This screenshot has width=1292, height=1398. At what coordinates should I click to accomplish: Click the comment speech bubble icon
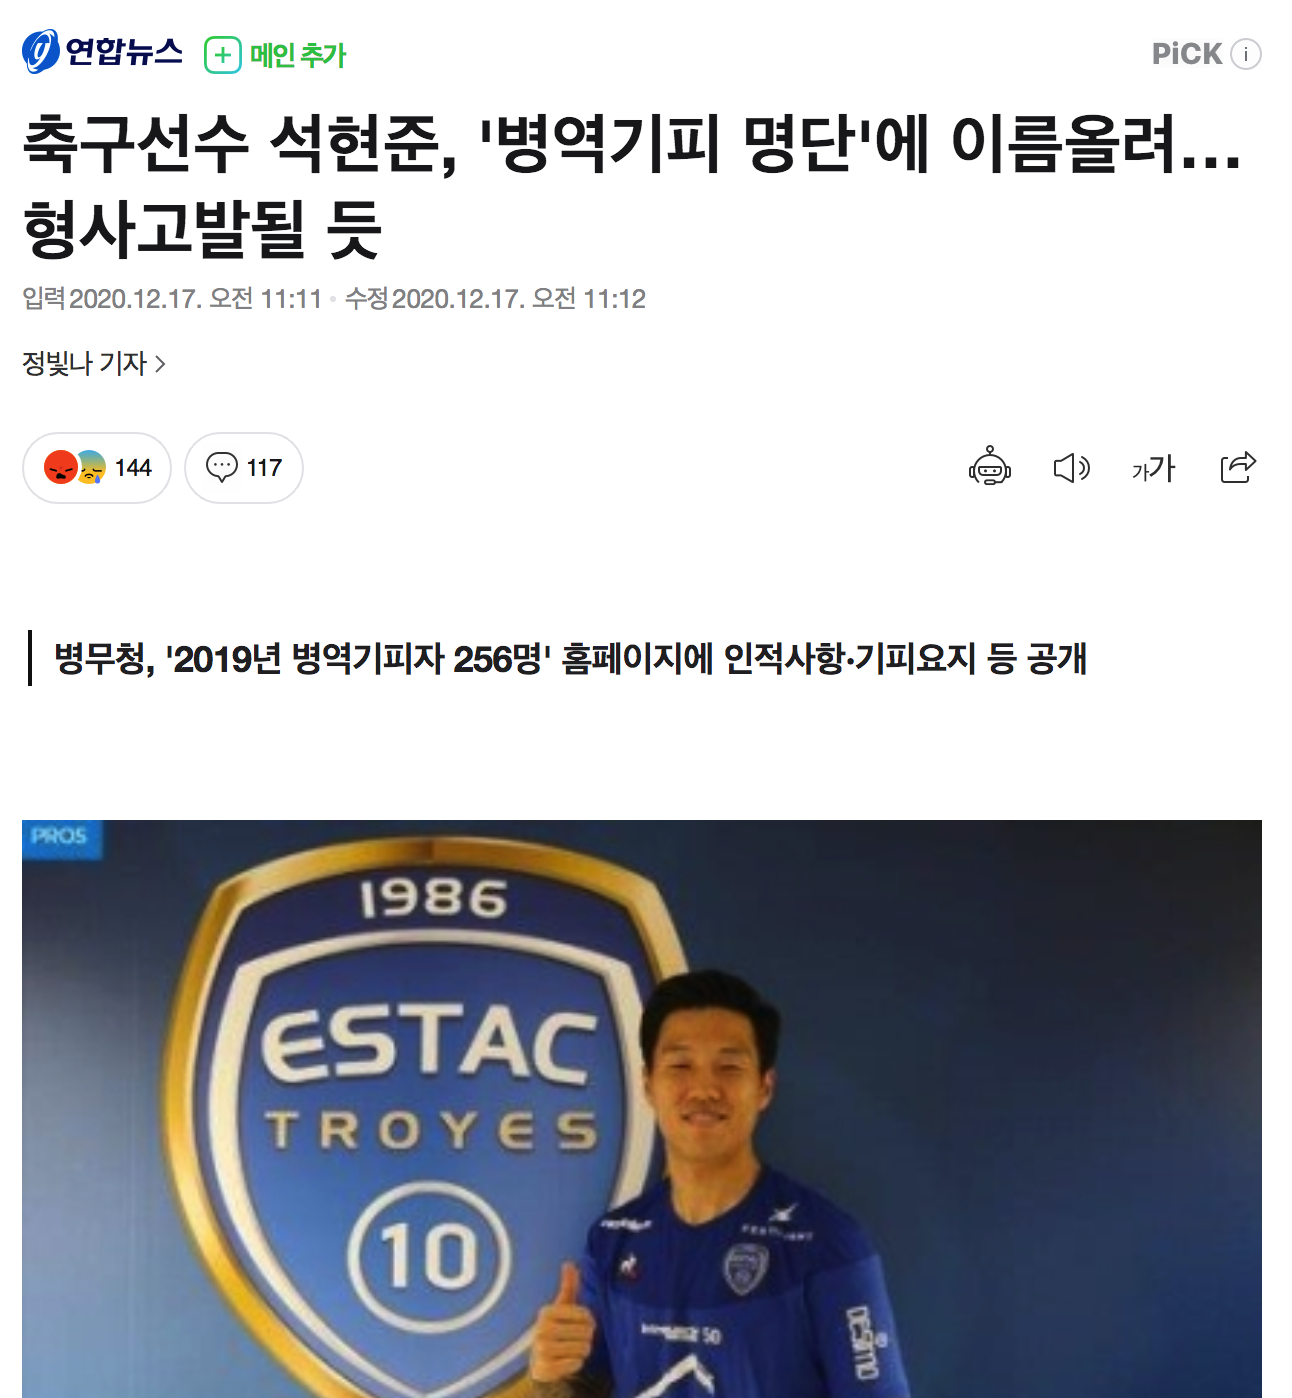point(221,467)
